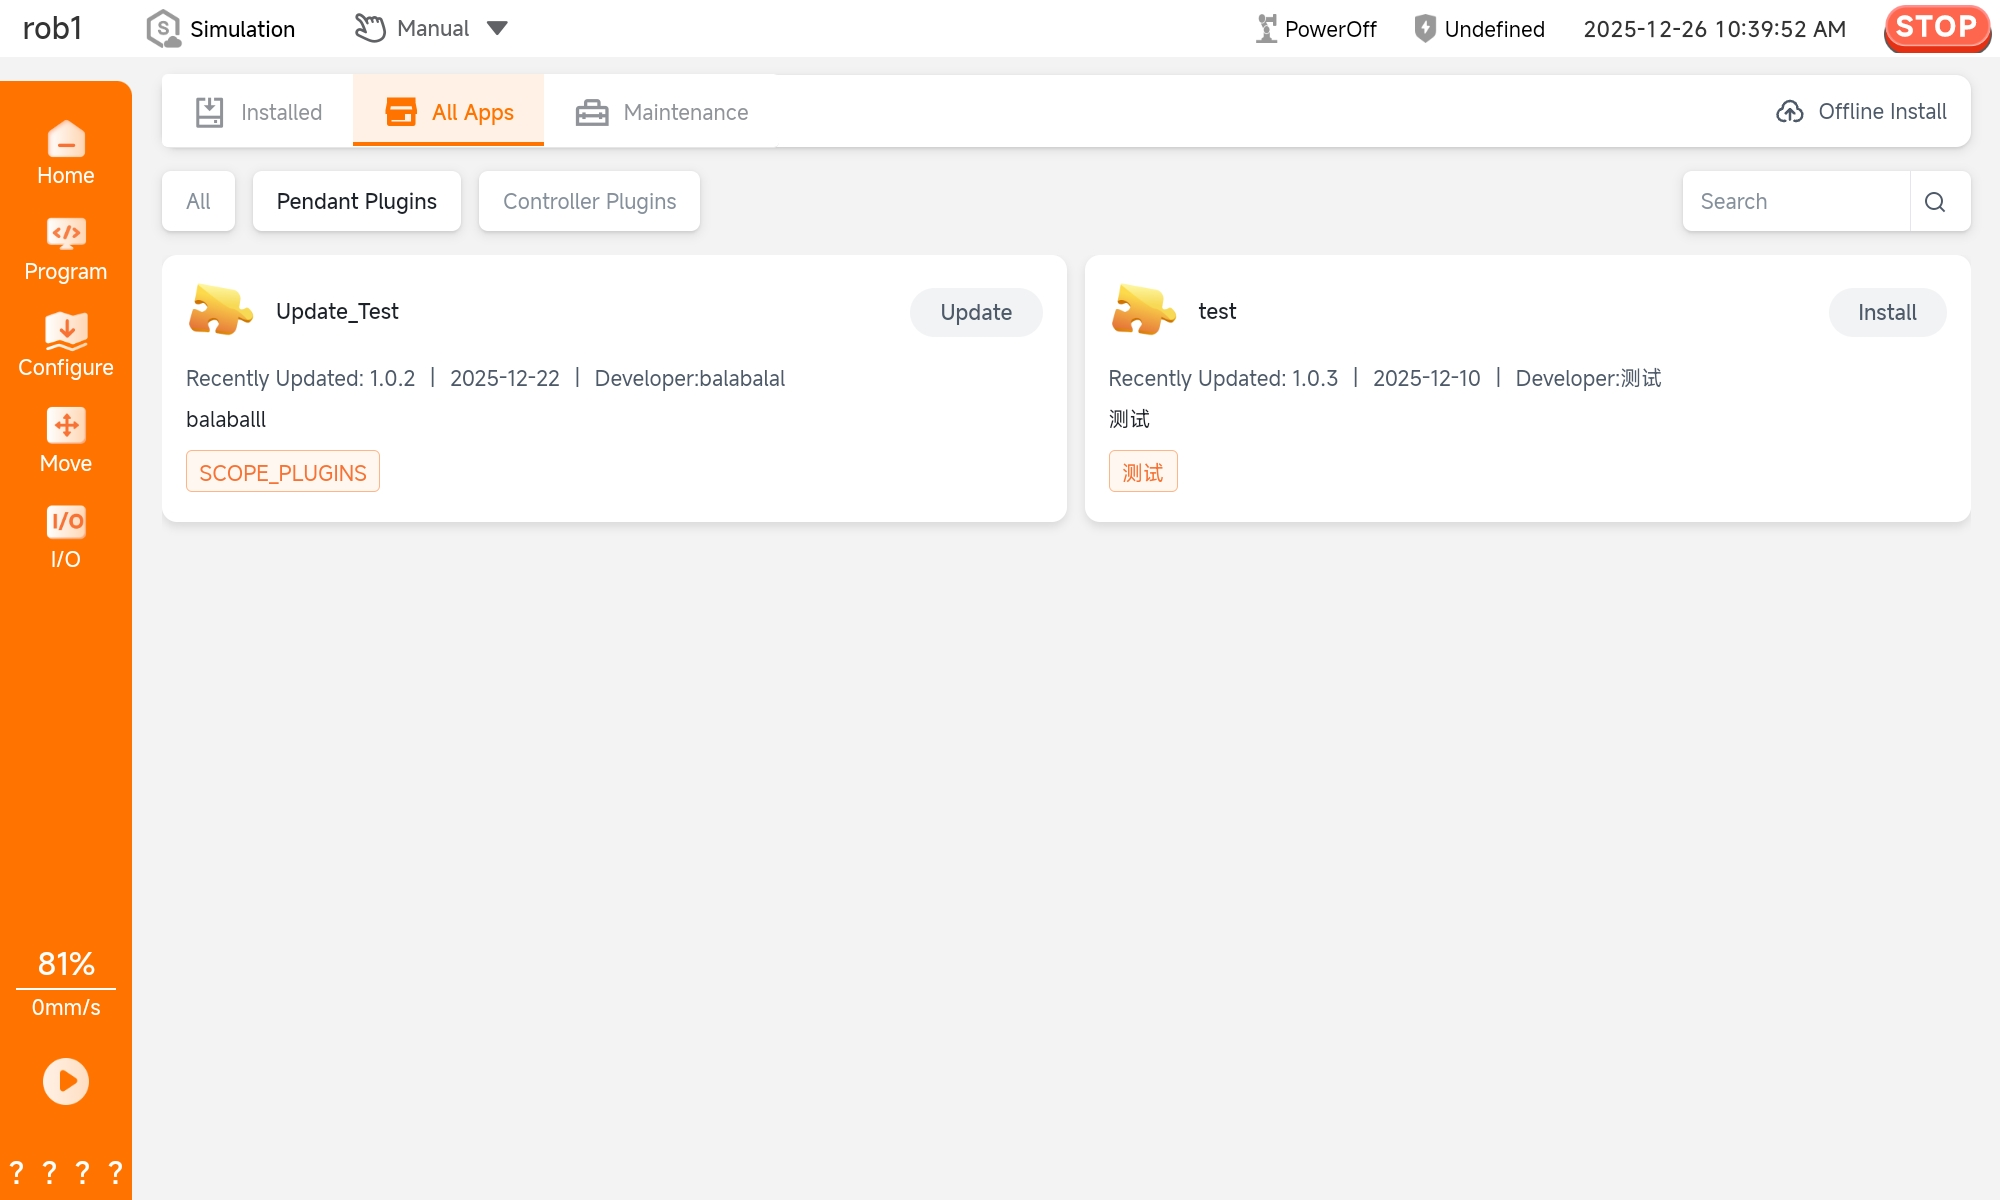Click inside the plugin Search field
2000x1200 pixels.
click(x=1795, y=201)
